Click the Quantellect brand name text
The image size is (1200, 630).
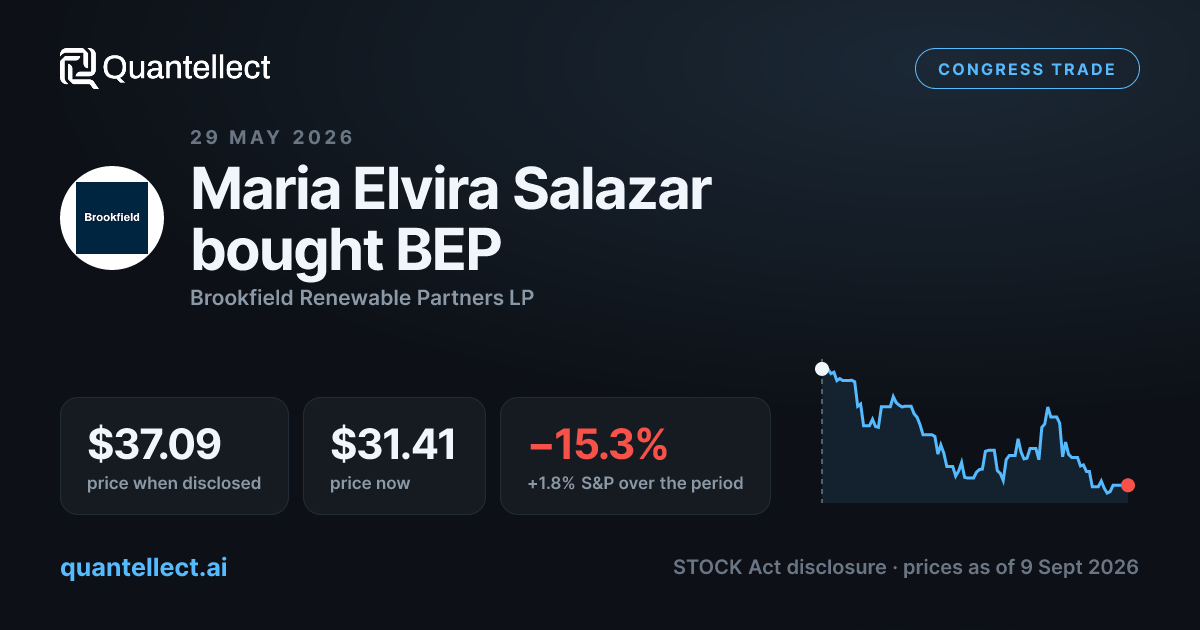pyautogui.click(x=187, y=68)
